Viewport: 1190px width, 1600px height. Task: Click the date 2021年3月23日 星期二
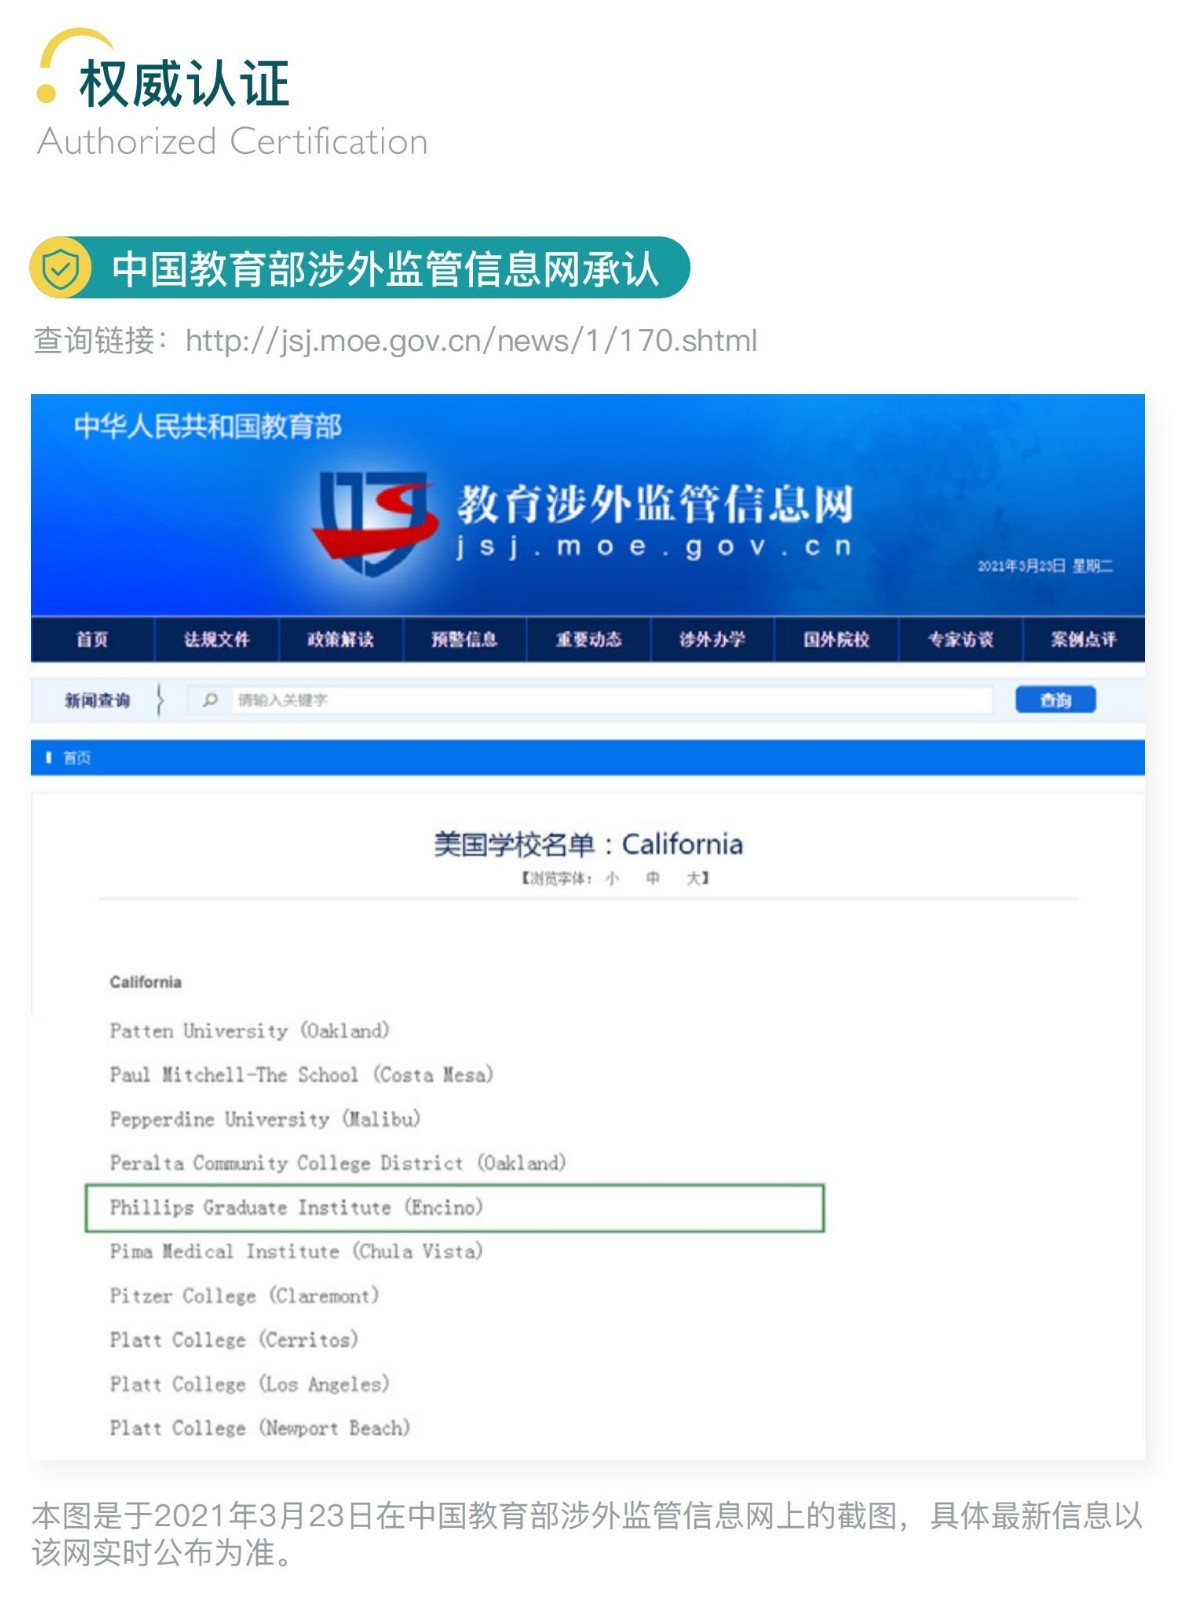1045,566
